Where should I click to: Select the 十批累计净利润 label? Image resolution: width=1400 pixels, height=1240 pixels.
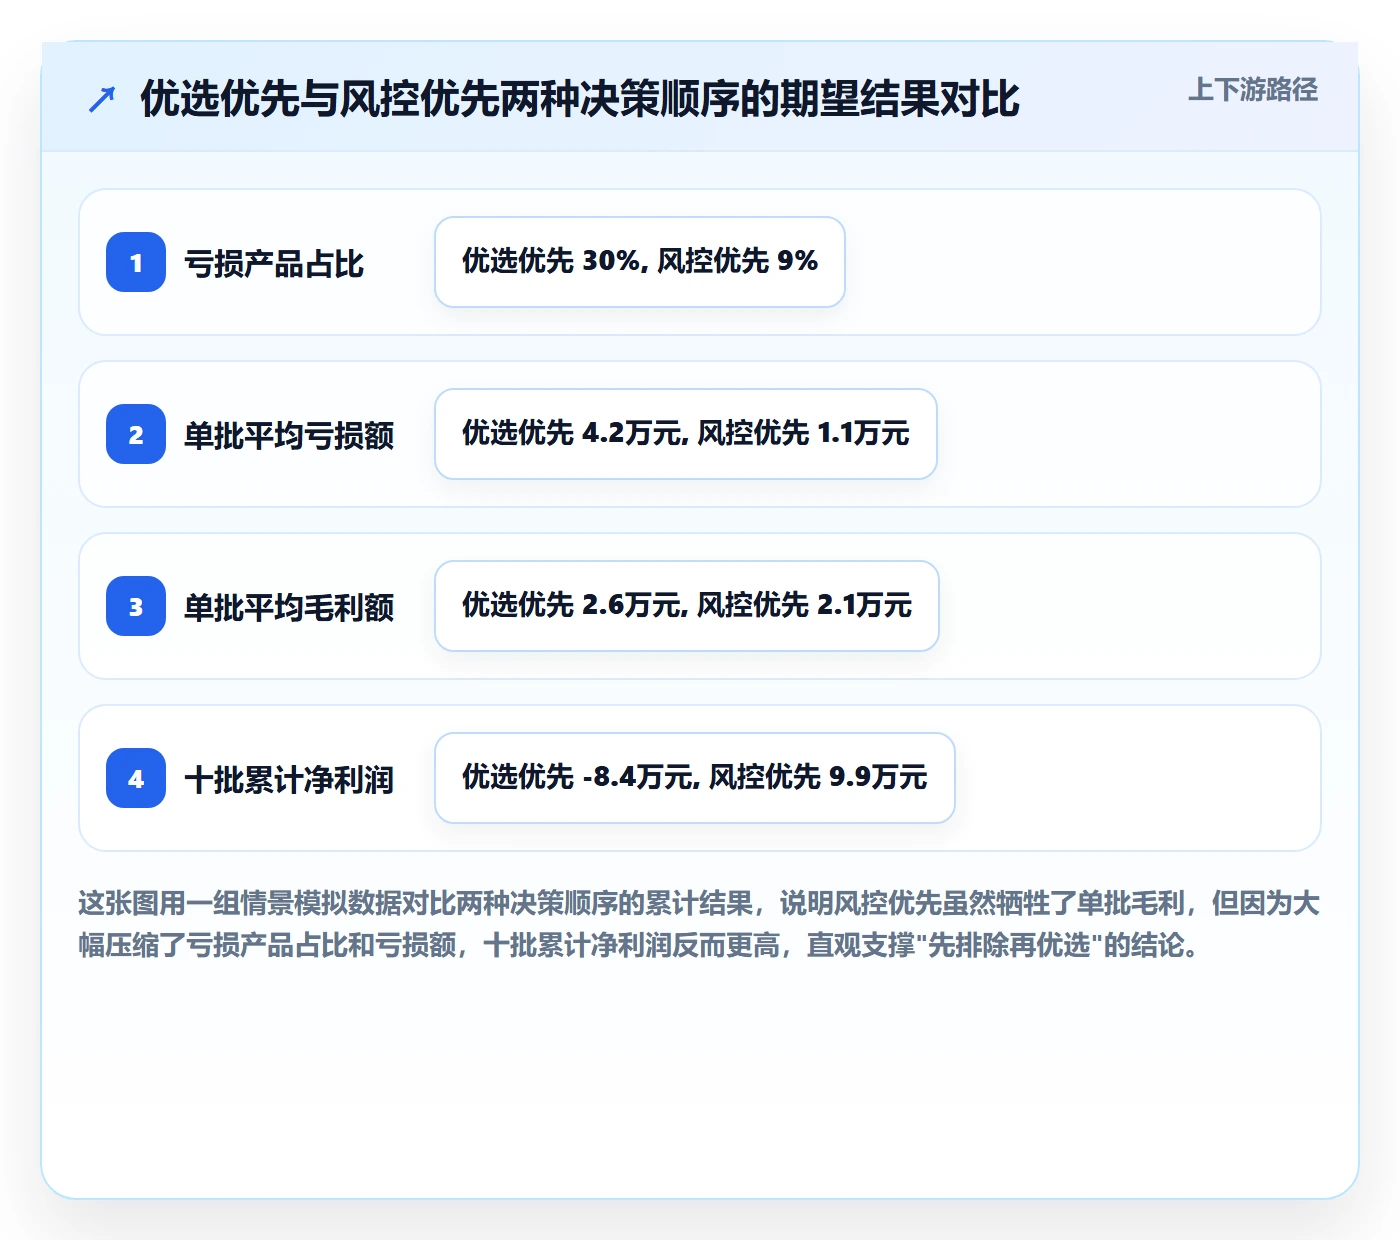click(x=289, y=779)
